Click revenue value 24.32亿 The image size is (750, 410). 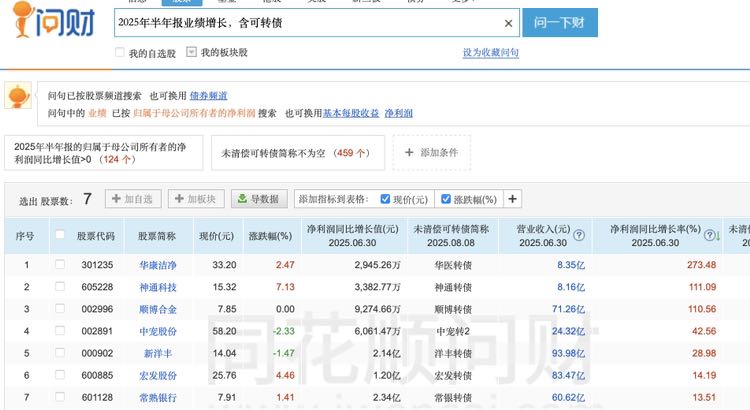(x=568, y=331)
